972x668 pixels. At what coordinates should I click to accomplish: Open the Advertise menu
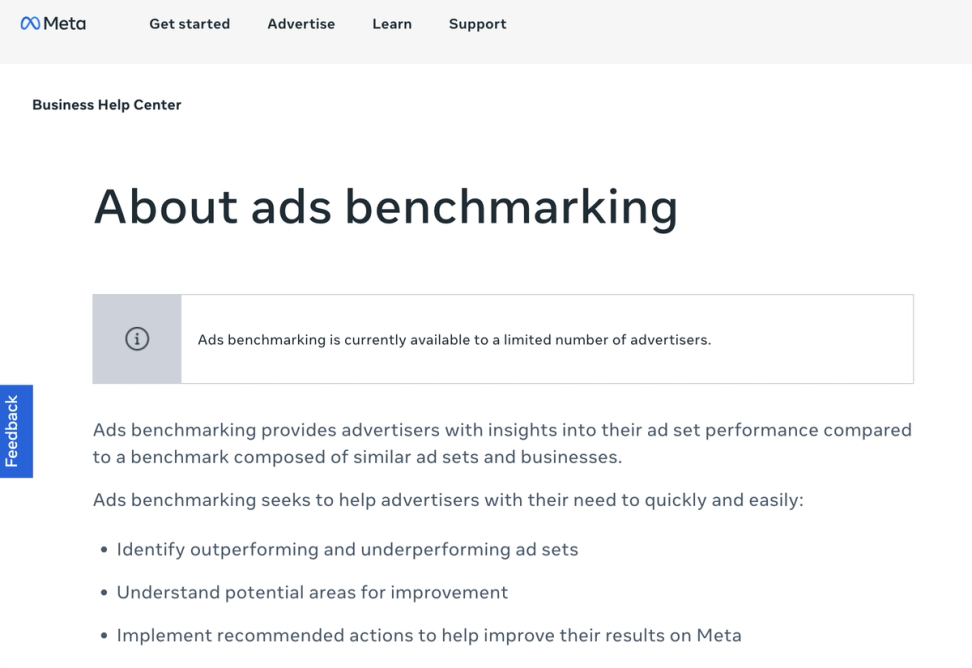[301, 24]
